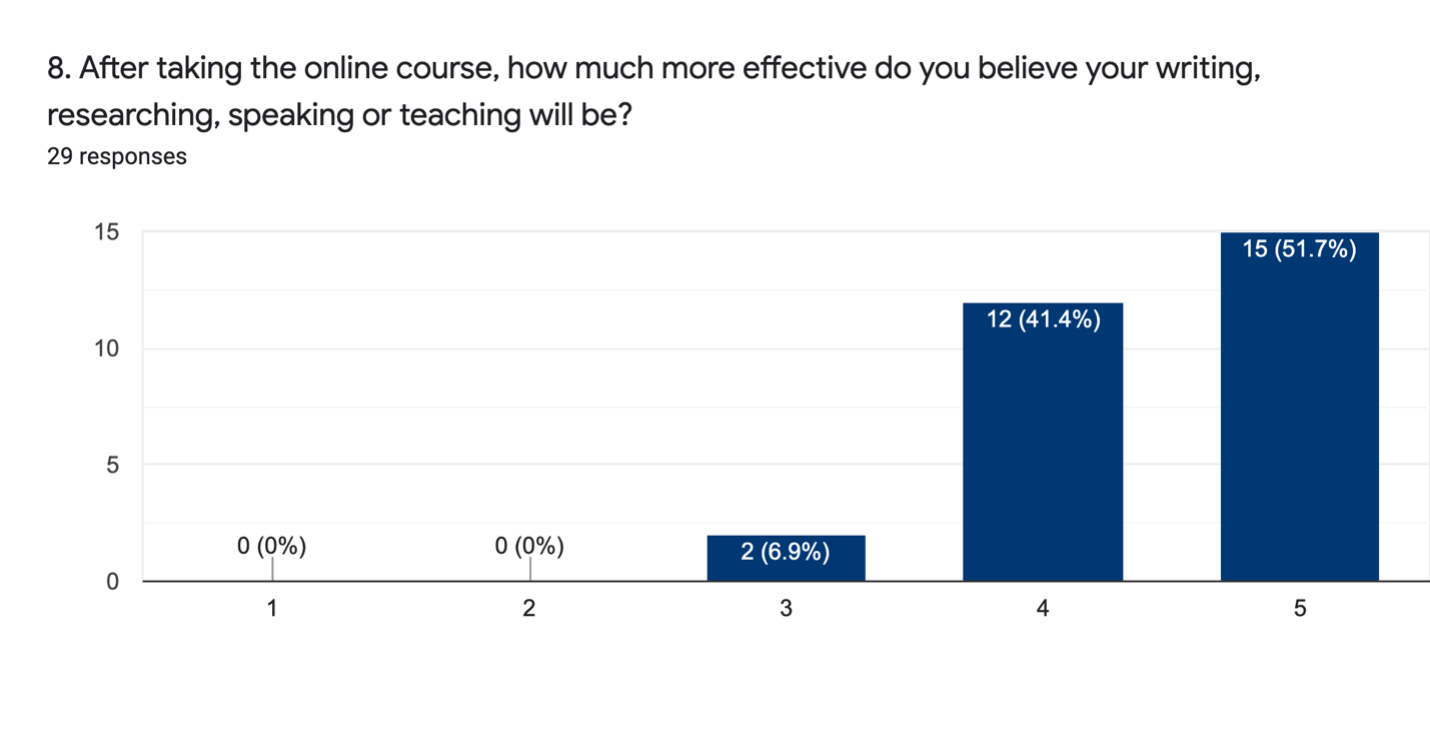Click y-axis value 0

pyautogui.click(x=113, y=581)
